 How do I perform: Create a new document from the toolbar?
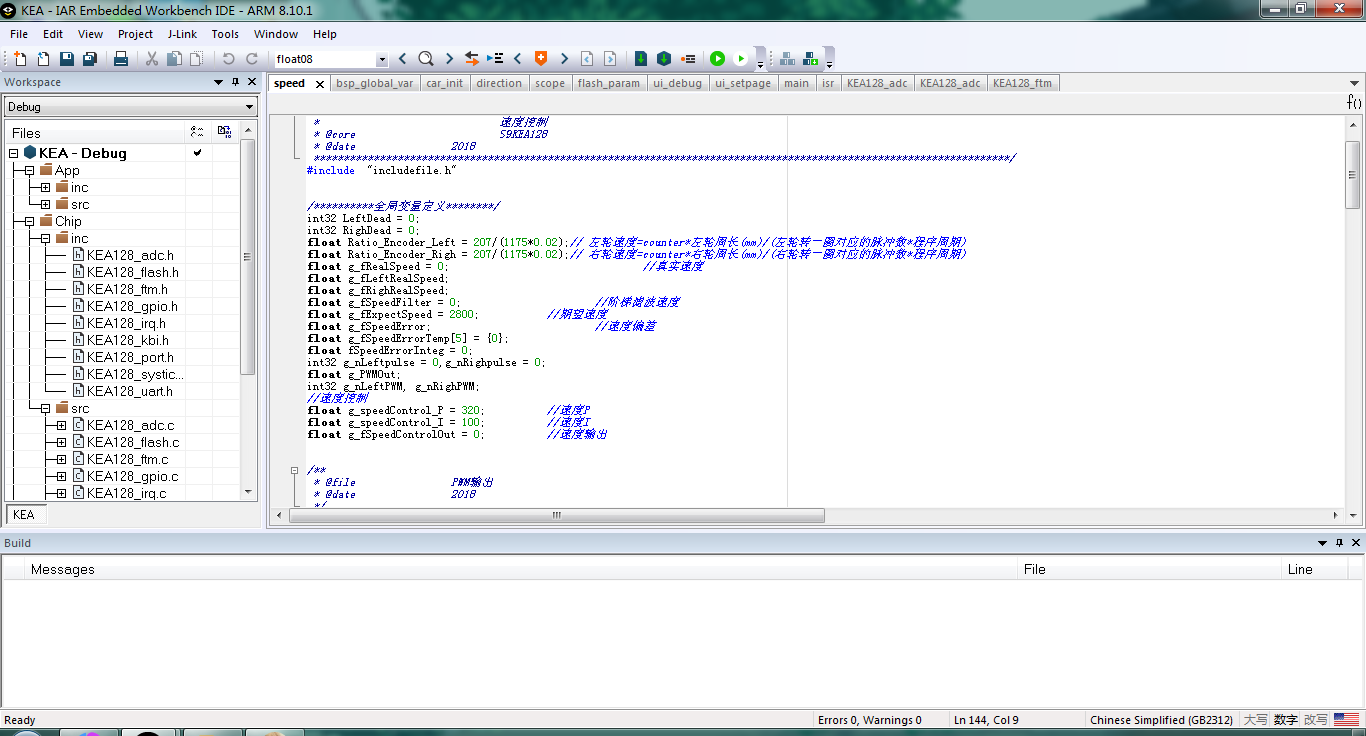coord(20,59)
